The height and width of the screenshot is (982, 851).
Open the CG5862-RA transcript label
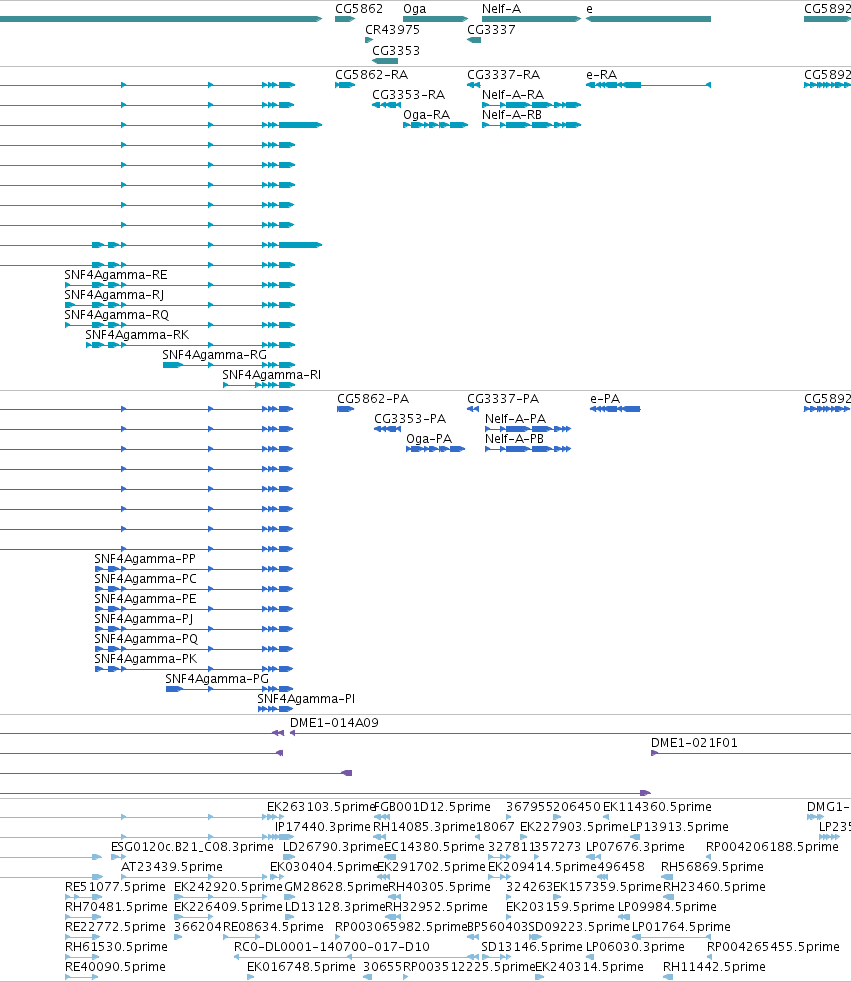[371, 75]
